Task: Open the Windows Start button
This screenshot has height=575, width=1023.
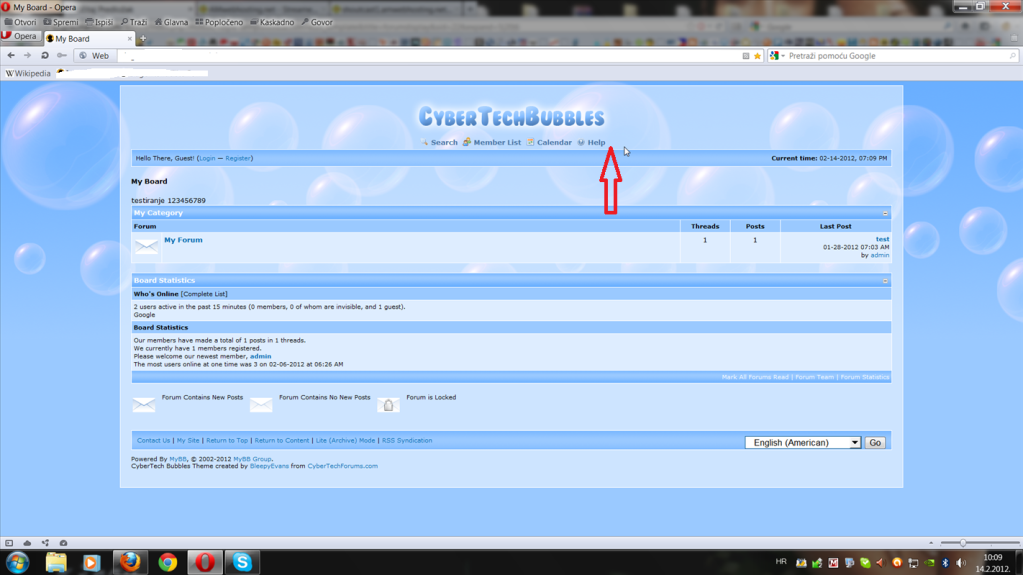Action: pos(18,563)
